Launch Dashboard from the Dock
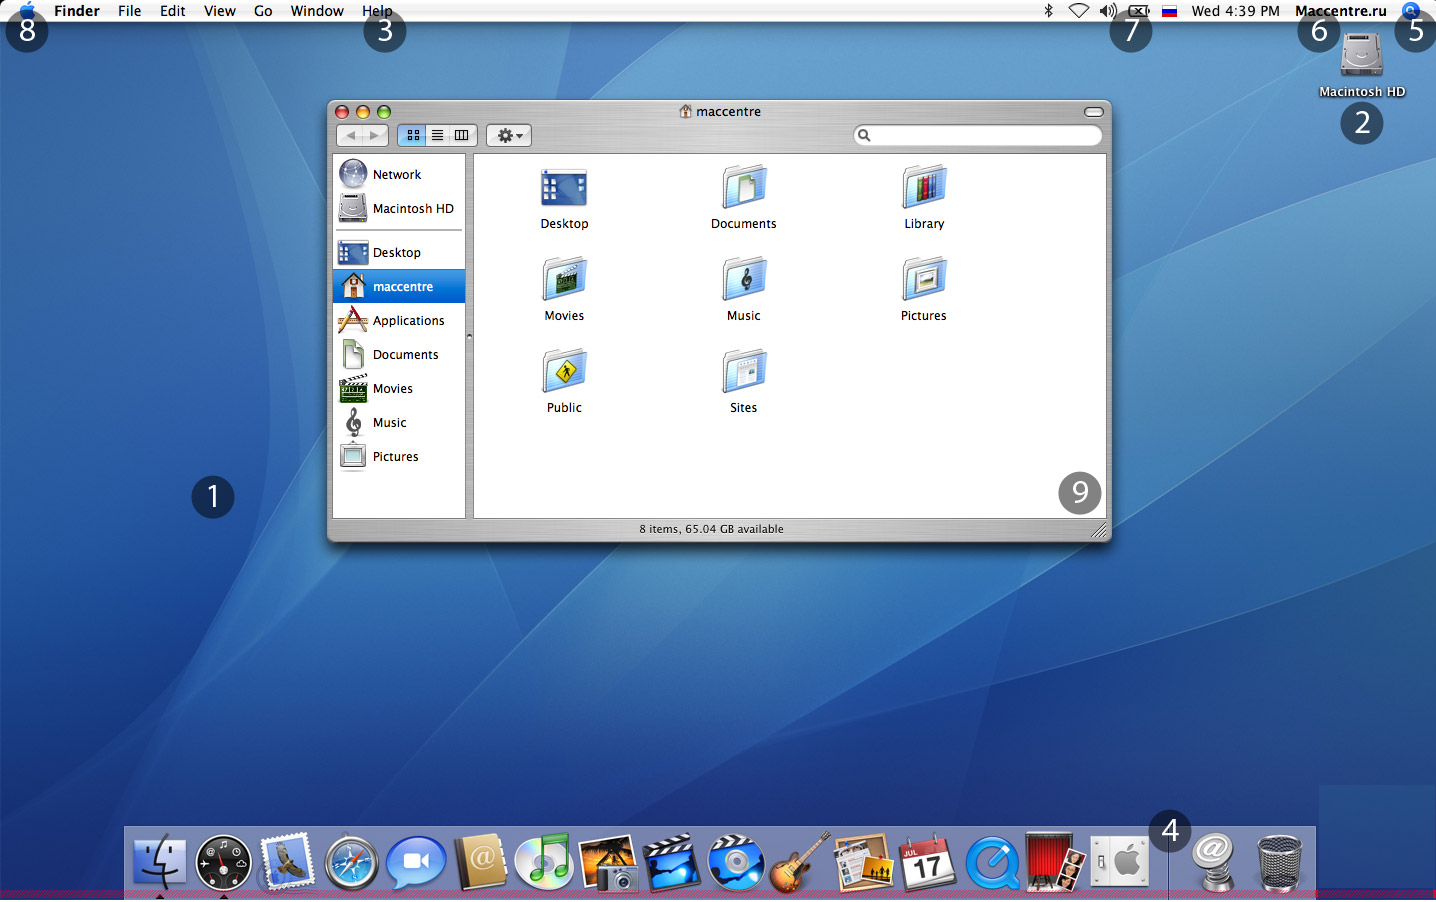The width and height of the screenshot is (1436, 902). [223, 862]
